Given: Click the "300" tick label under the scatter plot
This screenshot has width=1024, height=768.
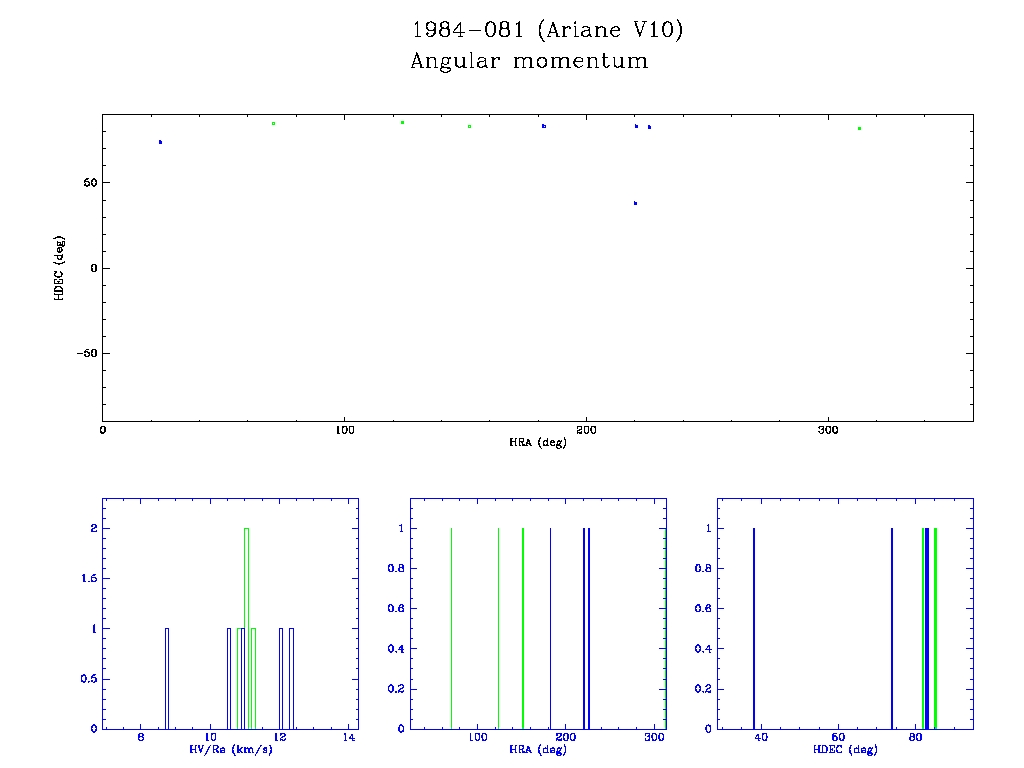Looking at the screenshot, I should pyautogui.click(x=828, y=430).
